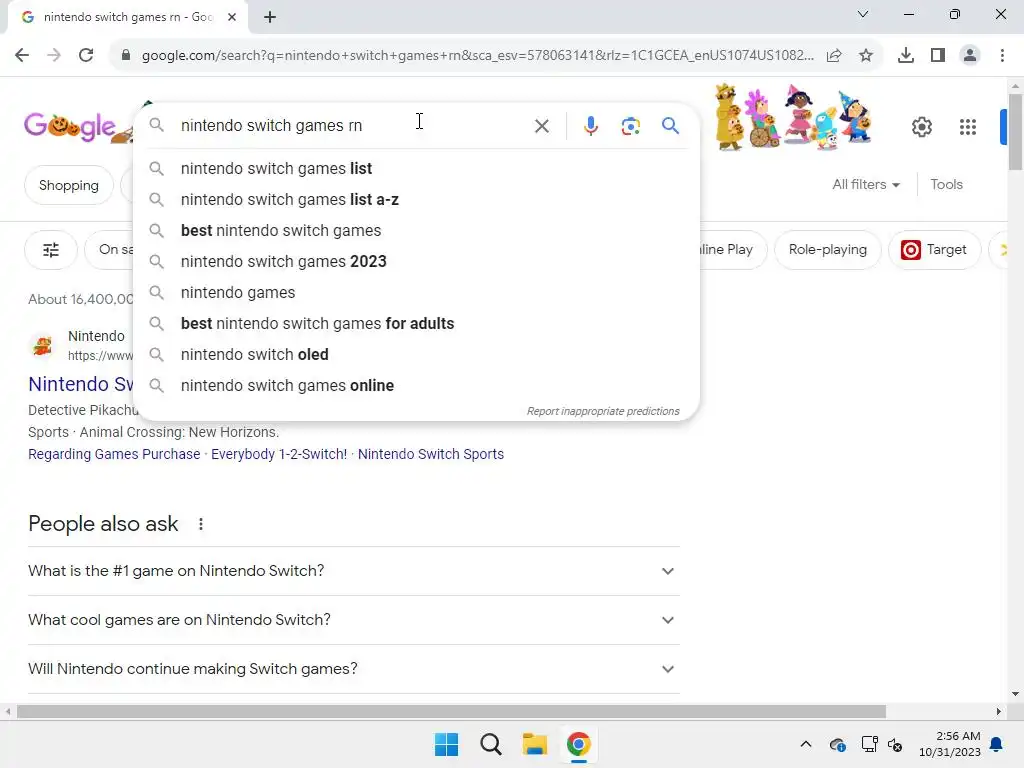Open a new browser tab with plus
This screenshot has height=768, width=1024.
[x=270, y=17]
